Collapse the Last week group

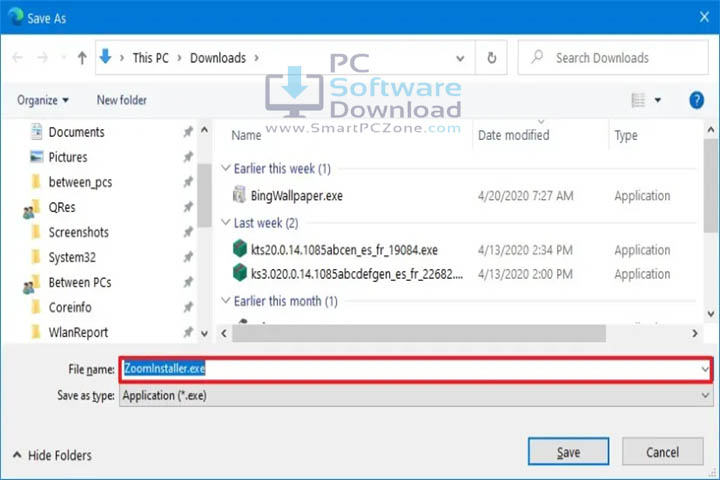pyautogui.click(x=225, y=222)
